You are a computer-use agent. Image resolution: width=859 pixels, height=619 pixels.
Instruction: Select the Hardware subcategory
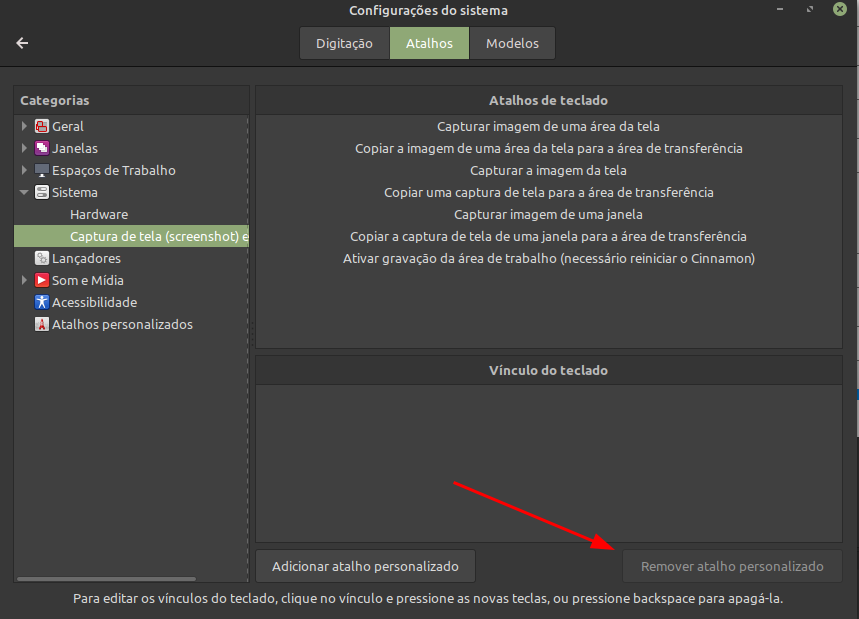(x=99, y=214)
